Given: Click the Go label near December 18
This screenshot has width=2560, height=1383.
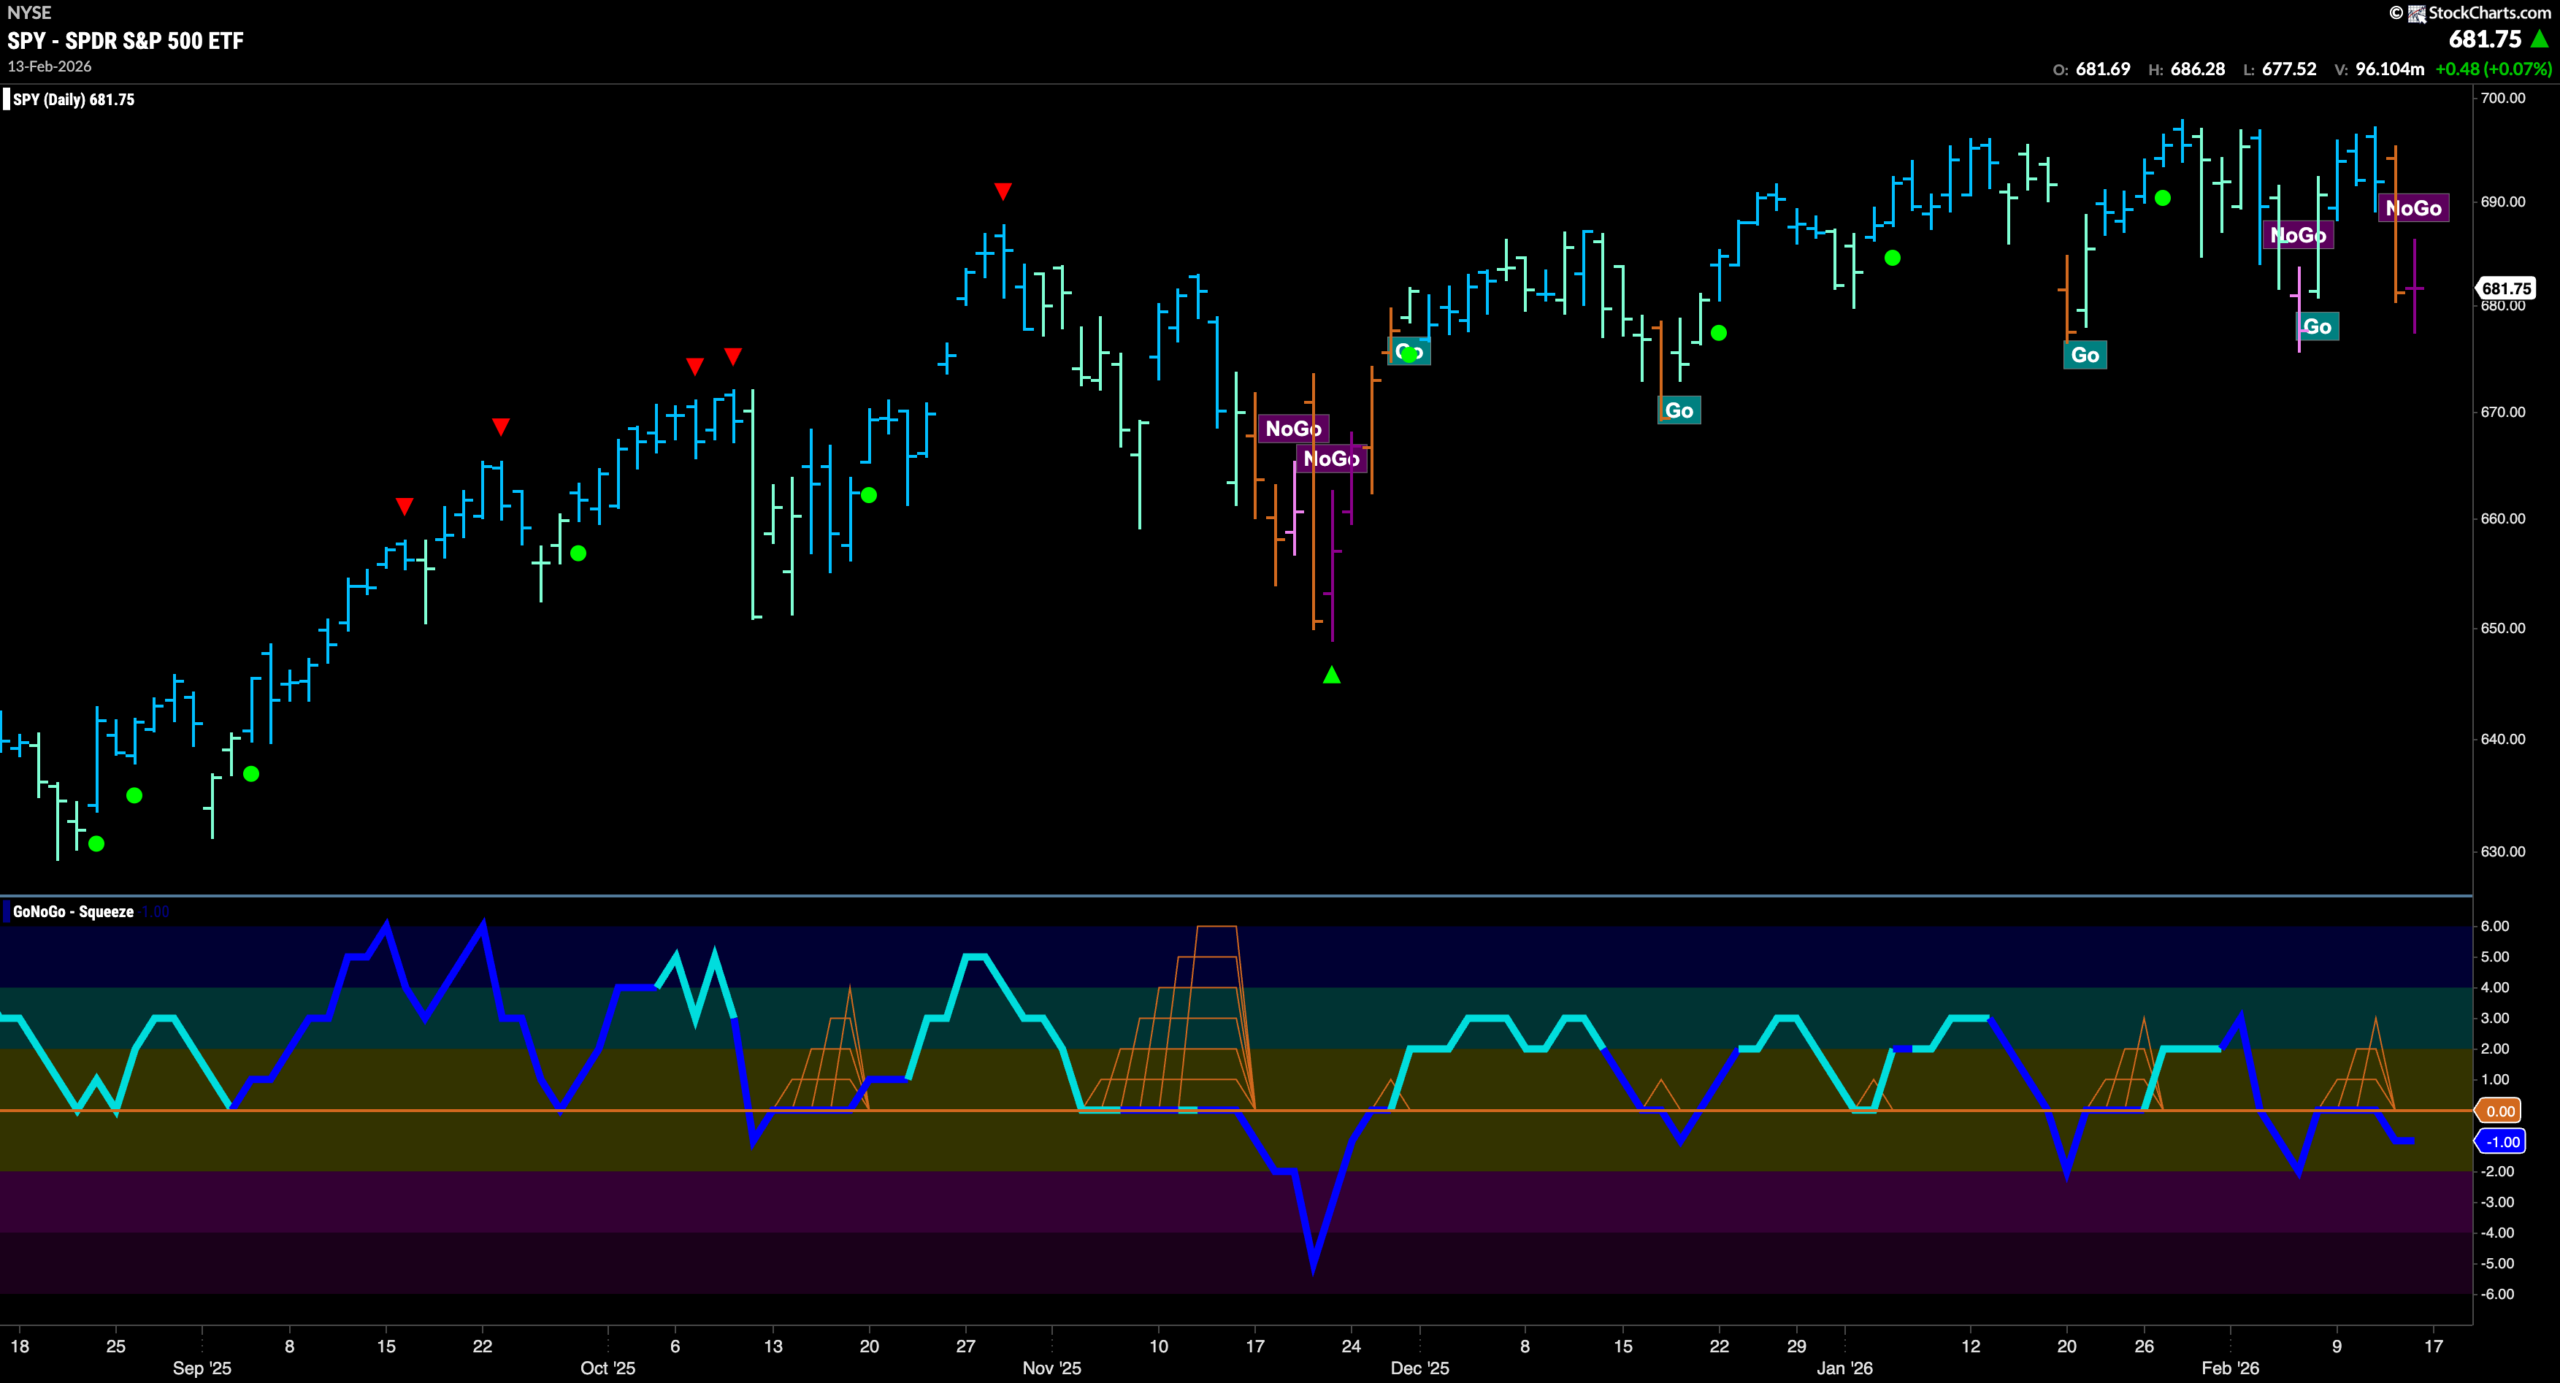Looking at the screenshot, I should [1679, 410].
